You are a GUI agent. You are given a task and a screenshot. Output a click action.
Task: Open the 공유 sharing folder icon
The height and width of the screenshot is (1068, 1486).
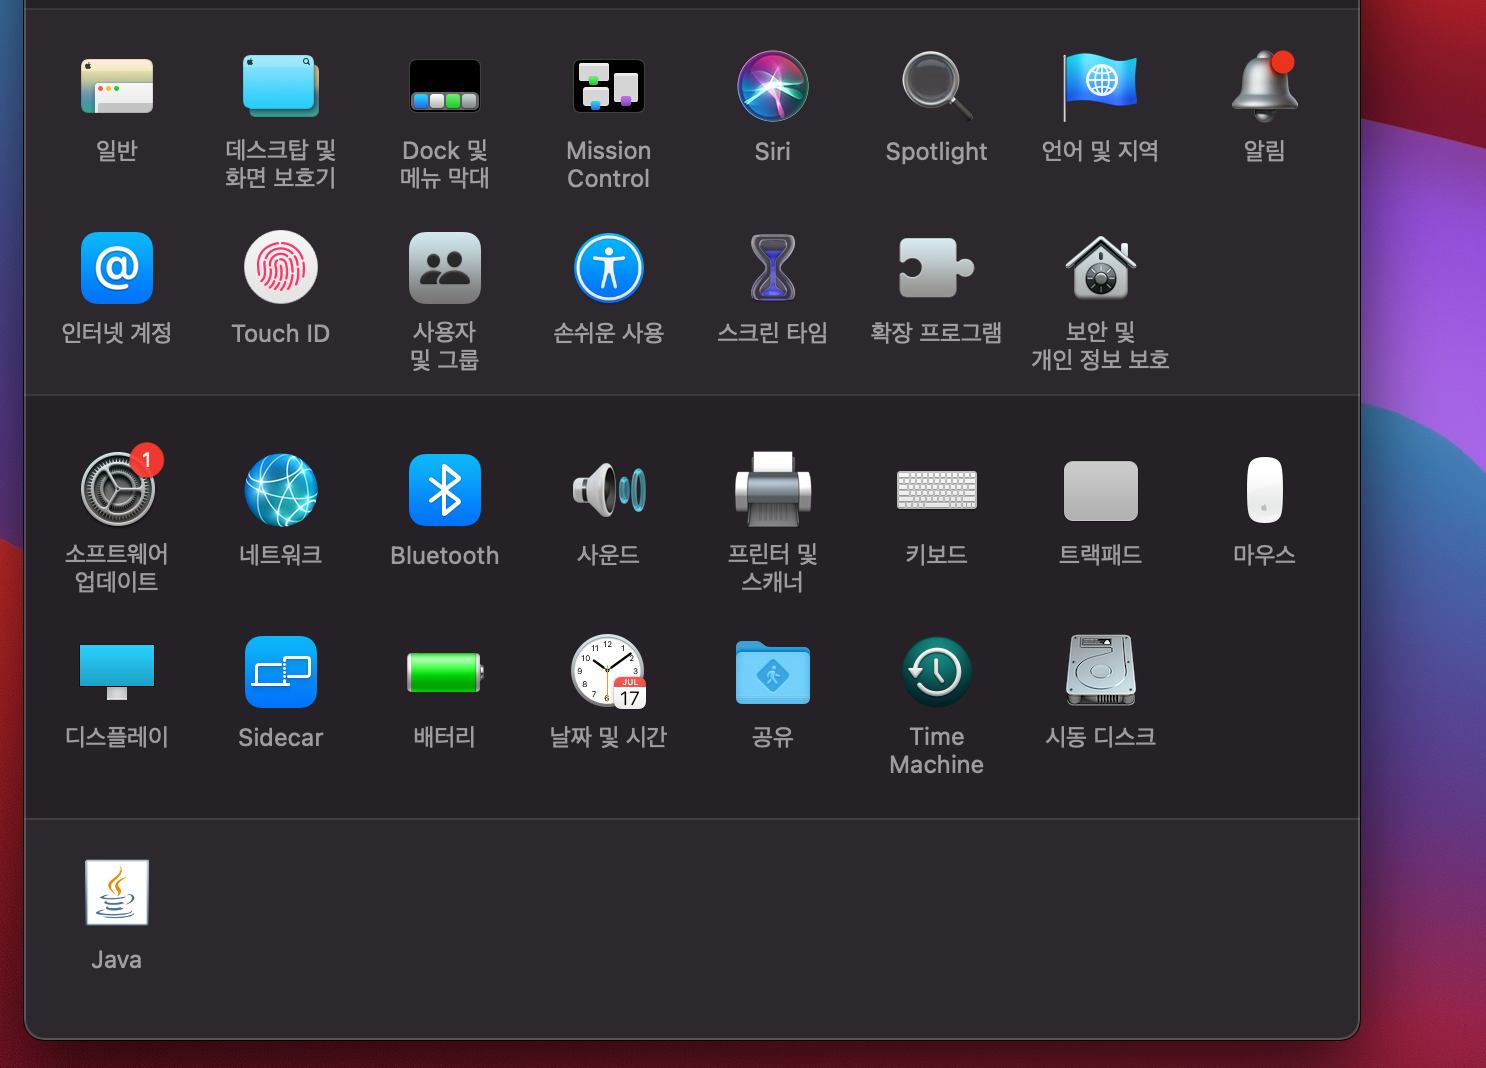(773, 672)
